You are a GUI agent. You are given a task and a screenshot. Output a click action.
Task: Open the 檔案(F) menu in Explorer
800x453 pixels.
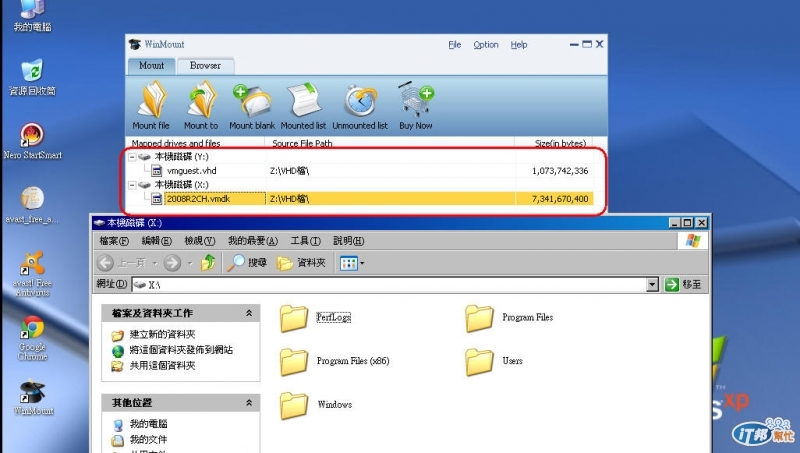(x=114, y=241)
